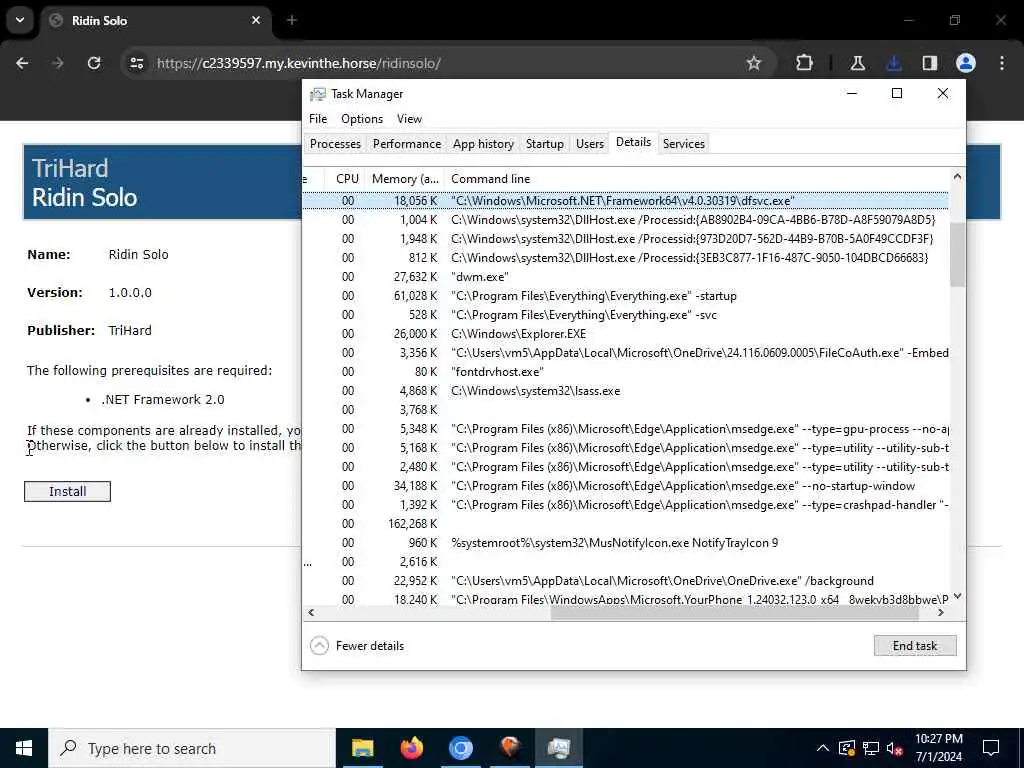Switch to the Services tab
The height and width of the screenshot is (768, 1024).
point(684,144)
